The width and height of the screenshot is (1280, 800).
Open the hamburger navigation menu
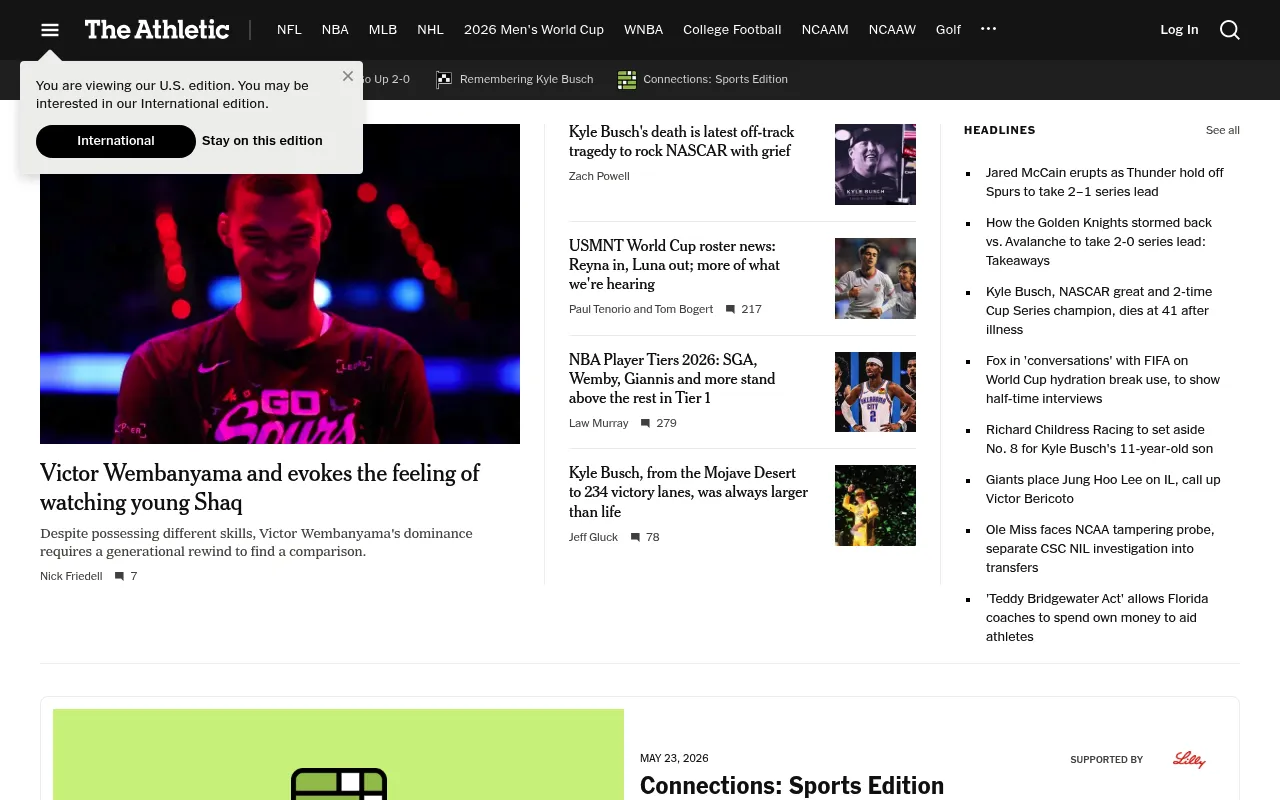point(50,30)
